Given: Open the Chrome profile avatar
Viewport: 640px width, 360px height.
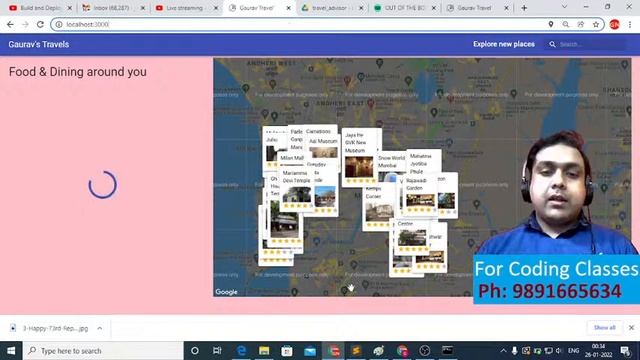Looking at the screenshot, I should tap(614, 24).
